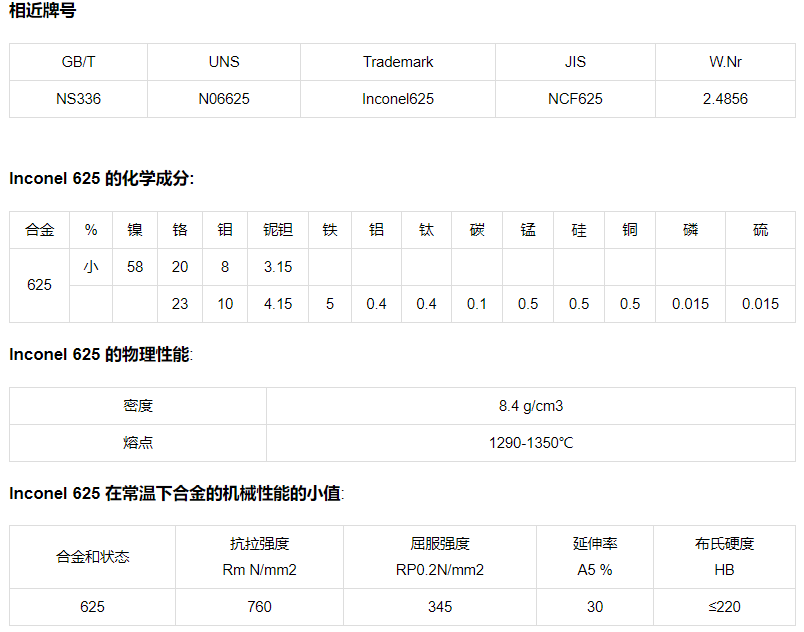Viewport: 804px width, 632px height.
Task: Click the yield strength value 345
Action: tap(440, 607)
